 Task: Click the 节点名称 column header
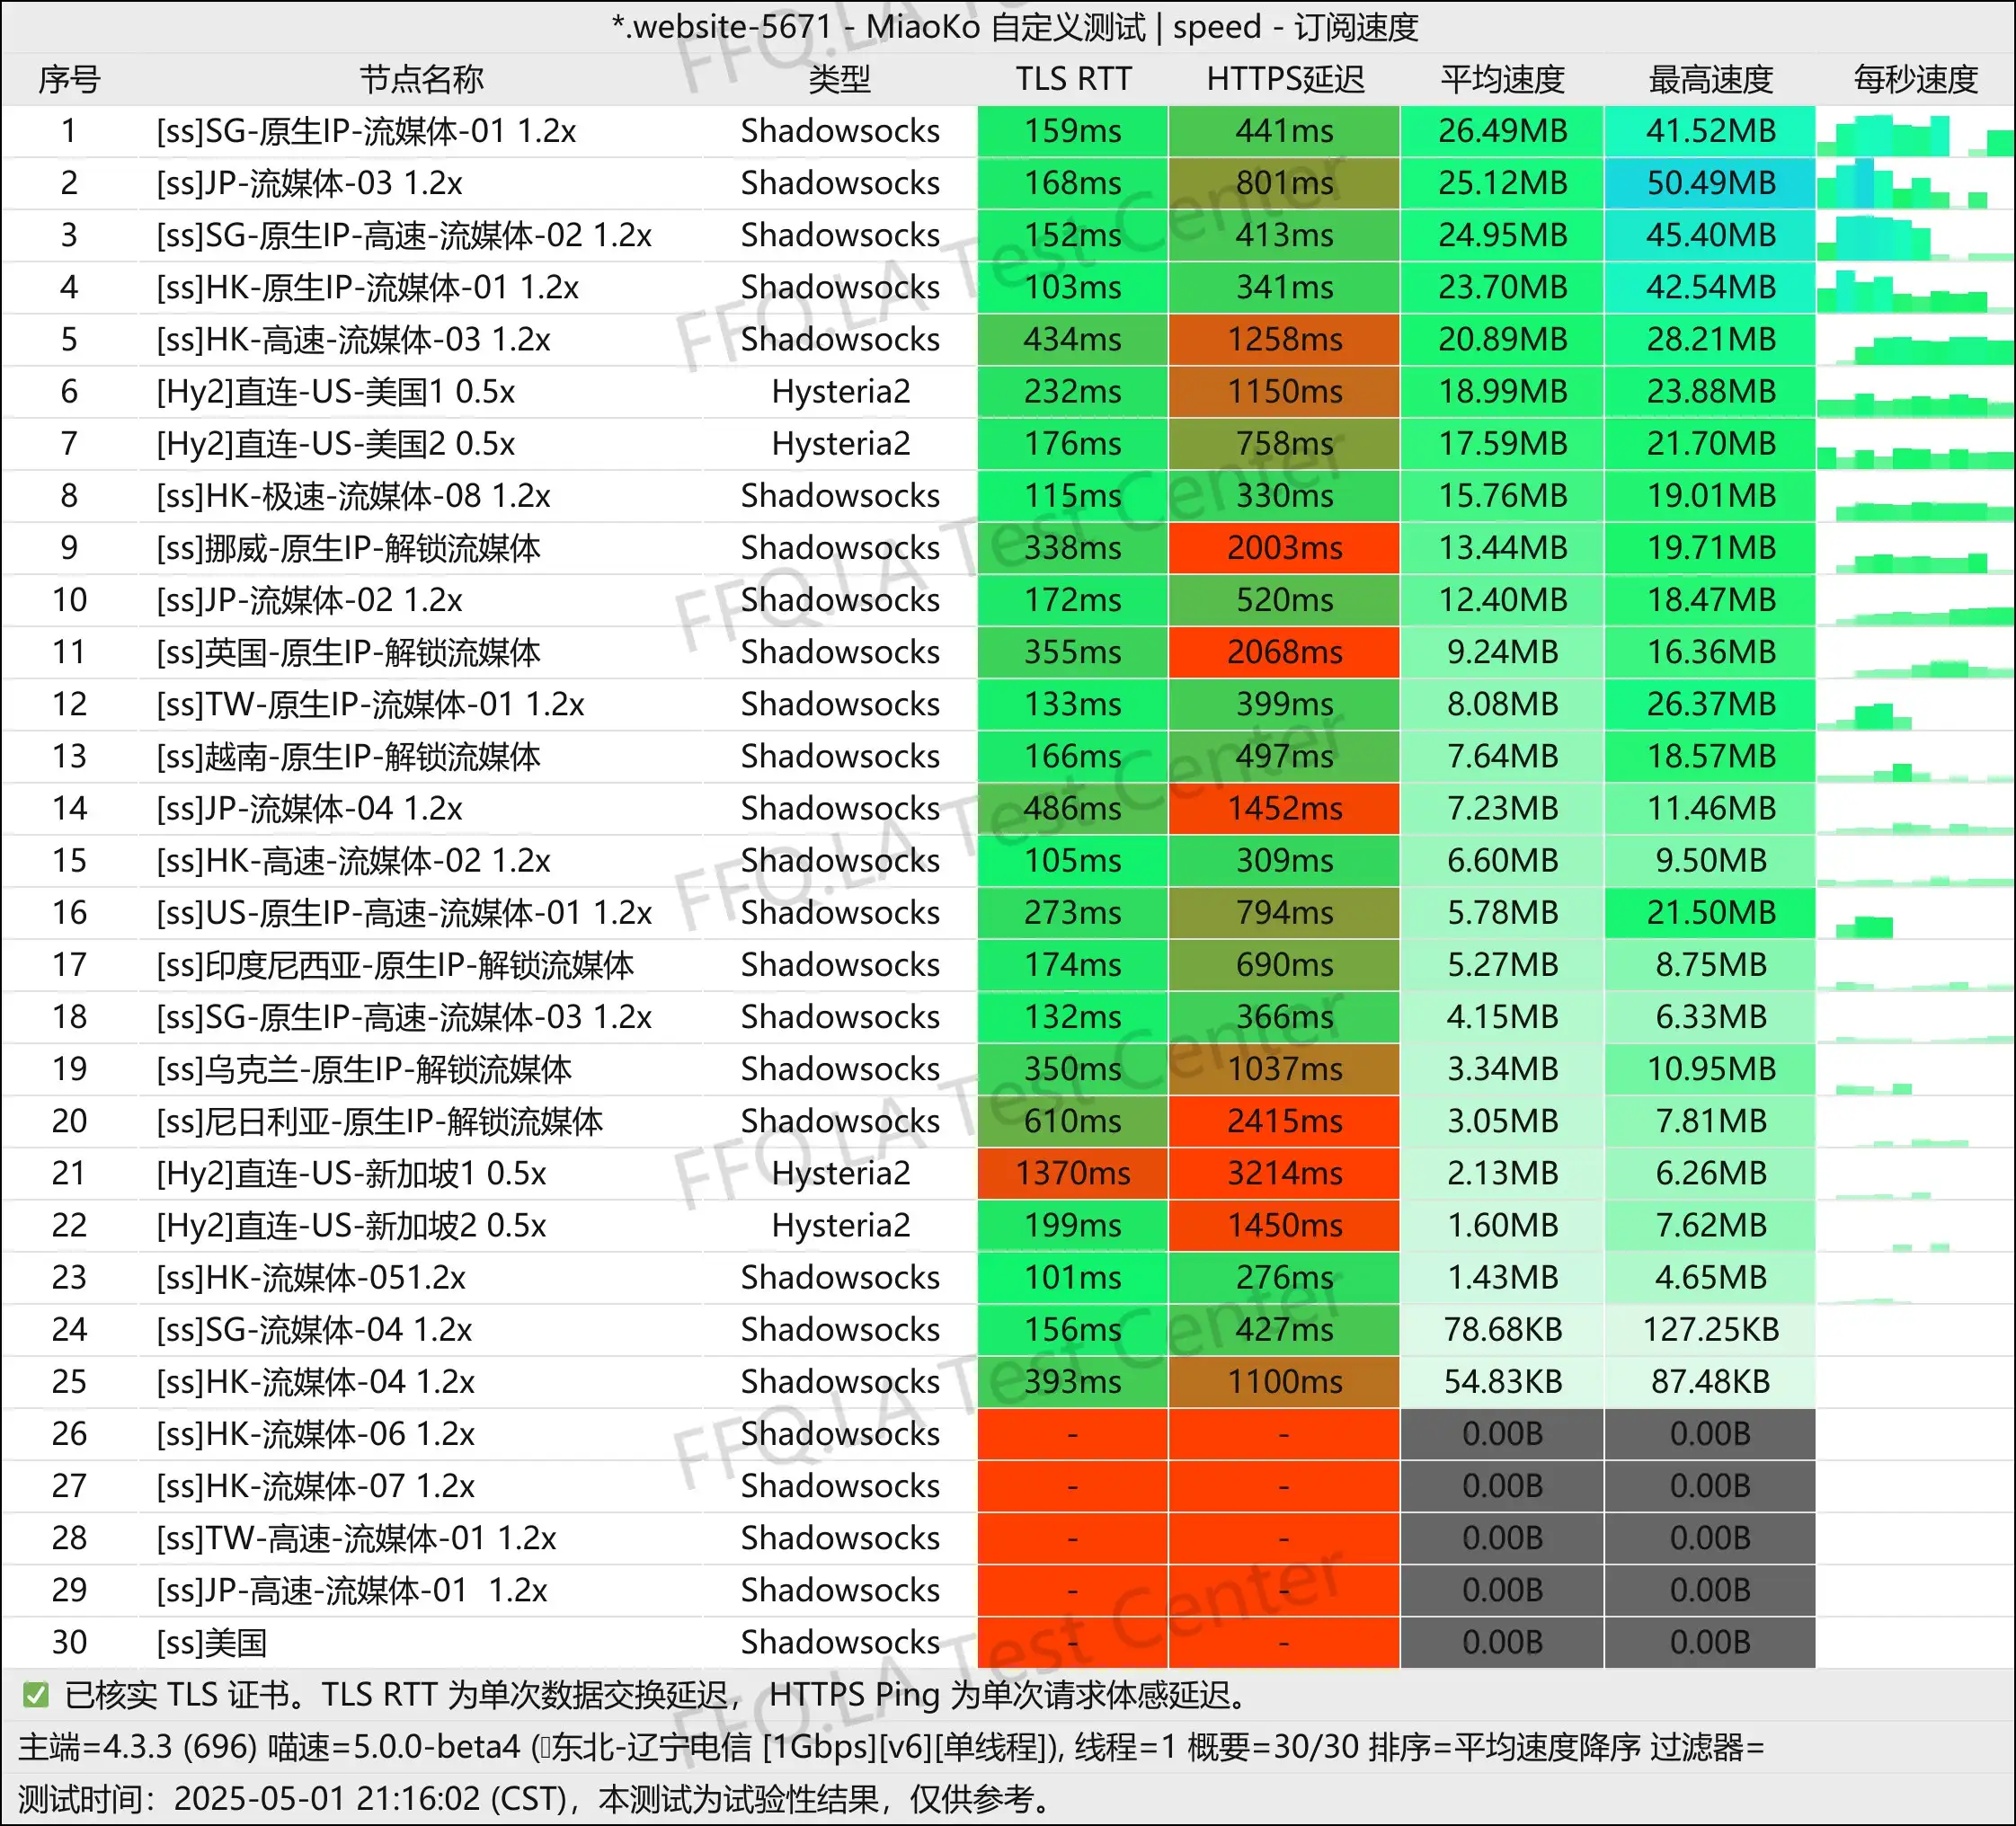(421, 79)
